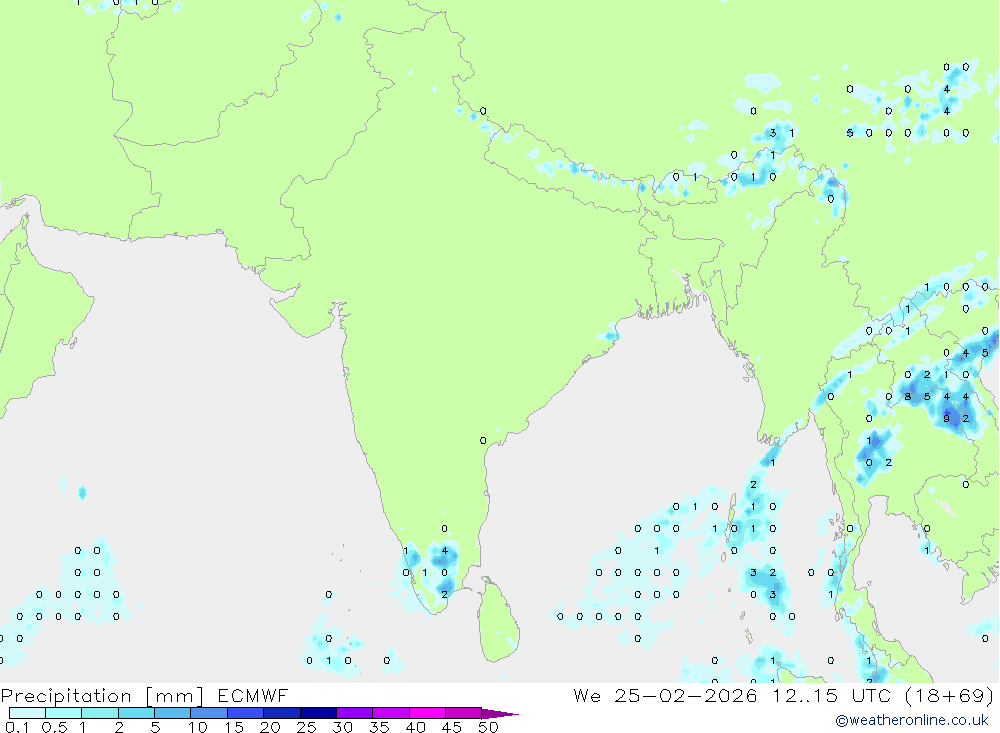The width and height of the screenshot is (1000, 733).
Task: Click the '15' legend scale label
Action: [x=234, y=727]
